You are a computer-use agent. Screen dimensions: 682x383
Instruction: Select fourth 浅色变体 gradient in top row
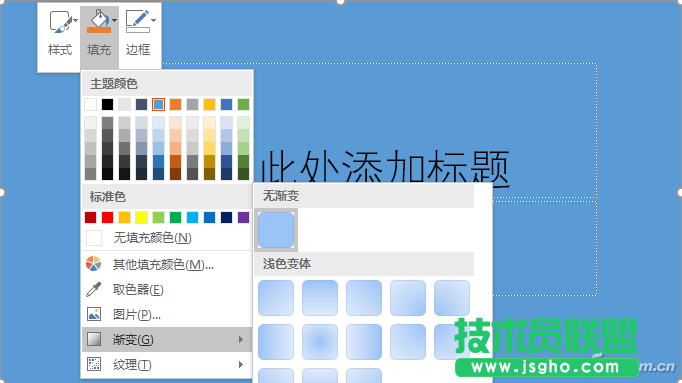pyautogui.click(x=408, y=298)
